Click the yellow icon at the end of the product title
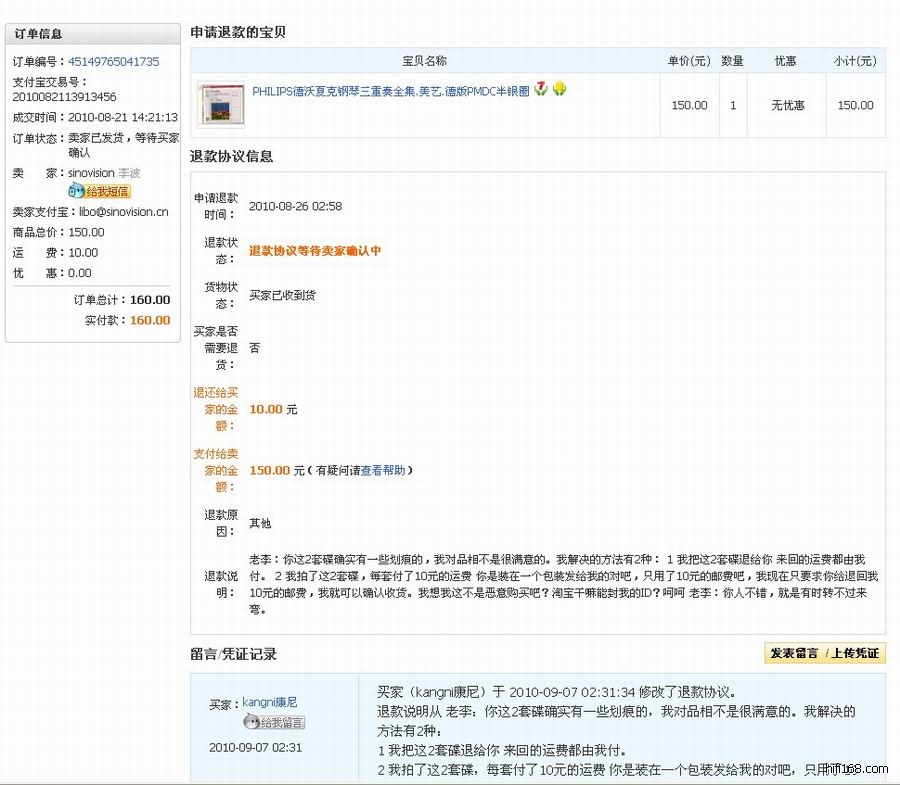 click(x=560, y=89)
